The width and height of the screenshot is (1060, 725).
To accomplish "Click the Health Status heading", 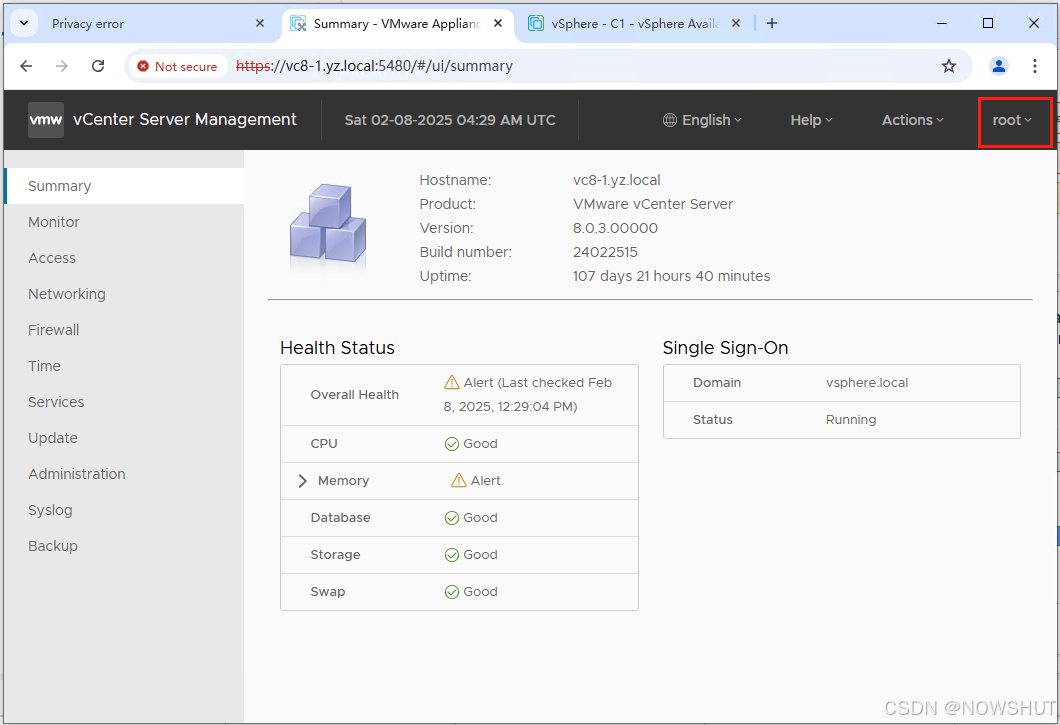I will [x=337, y=348].
